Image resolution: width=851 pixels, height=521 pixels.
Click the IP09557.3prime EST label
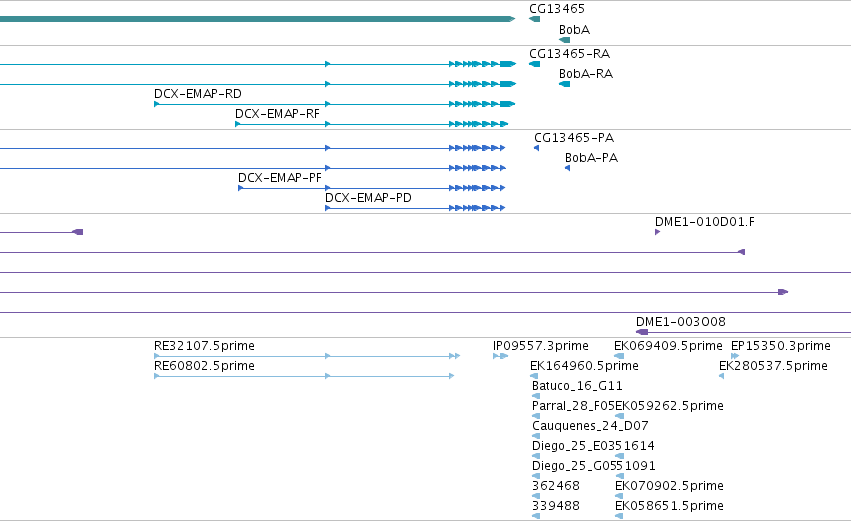pyautogui.click(x=541, y=346)
